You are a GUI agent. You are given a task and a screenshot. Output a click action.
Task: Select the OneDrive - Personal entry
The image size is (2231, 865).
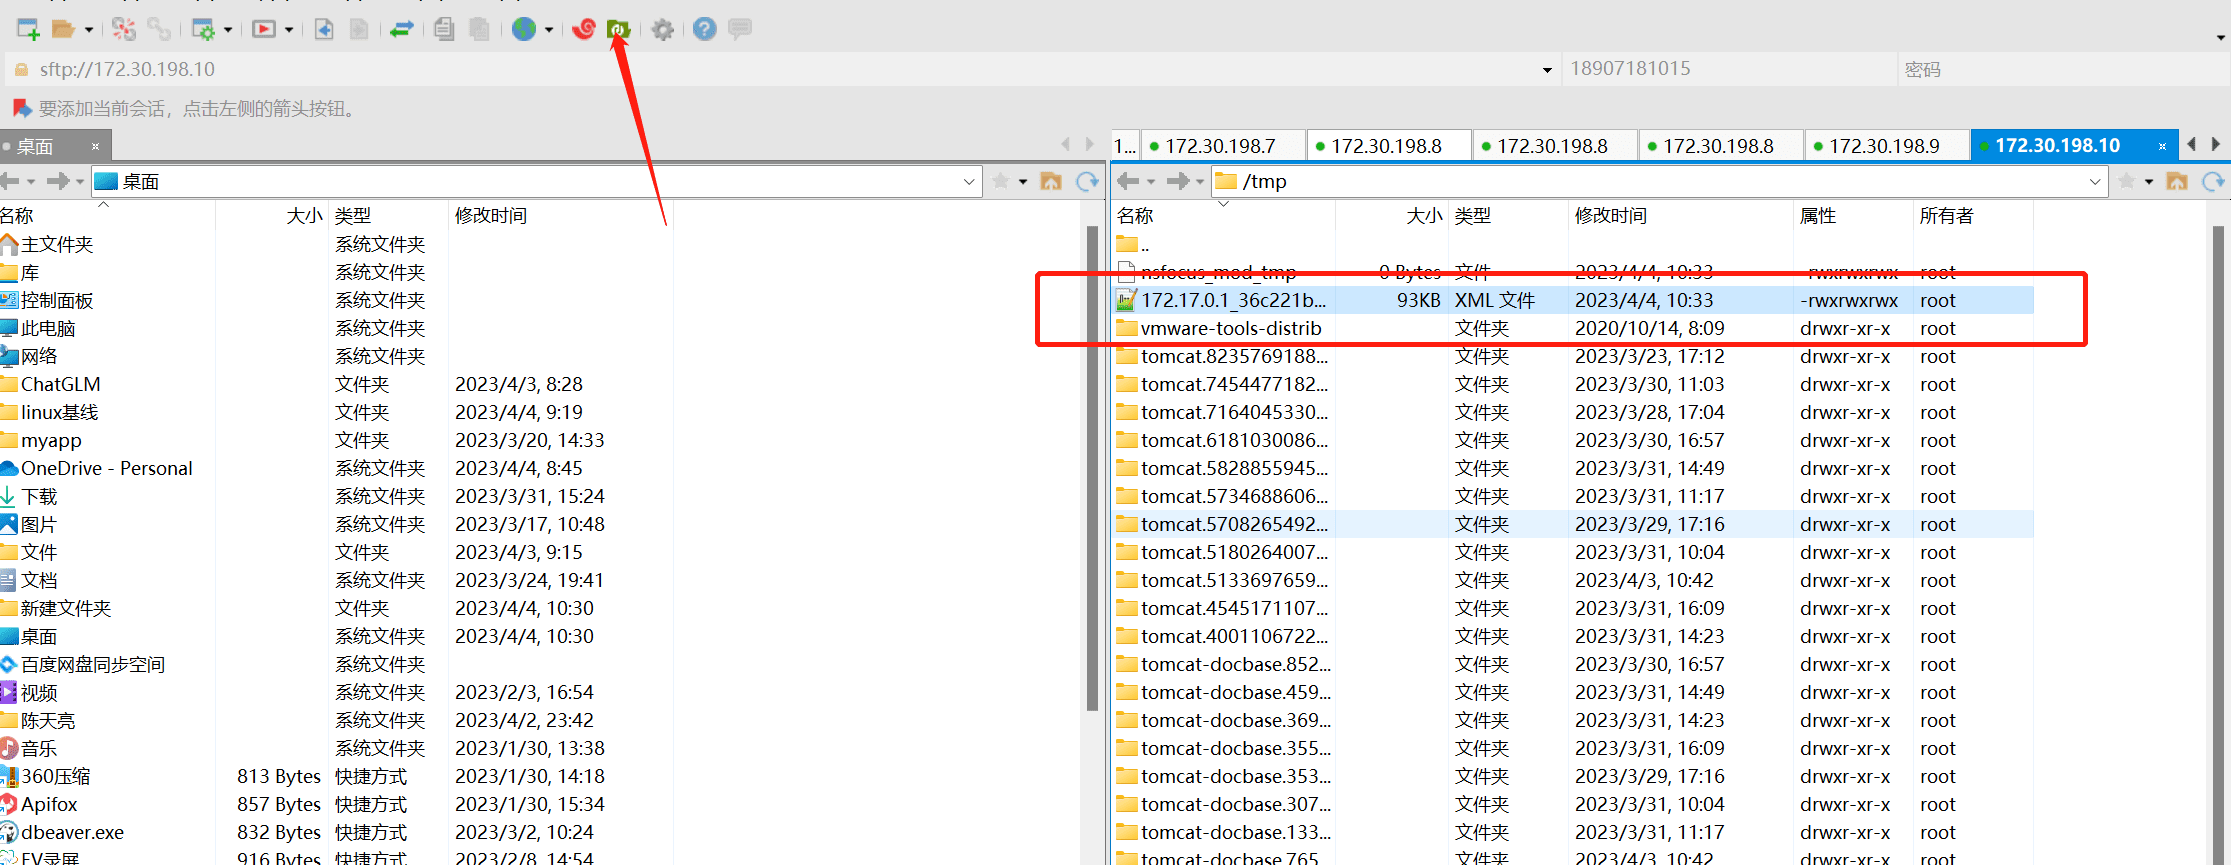106,468
